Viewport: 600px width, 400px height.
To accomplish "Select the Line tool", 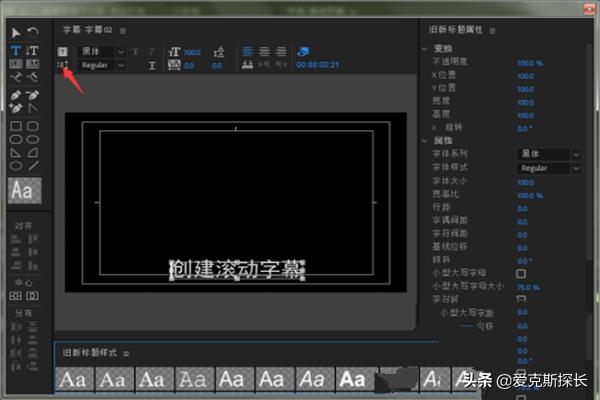I will 33,166.
